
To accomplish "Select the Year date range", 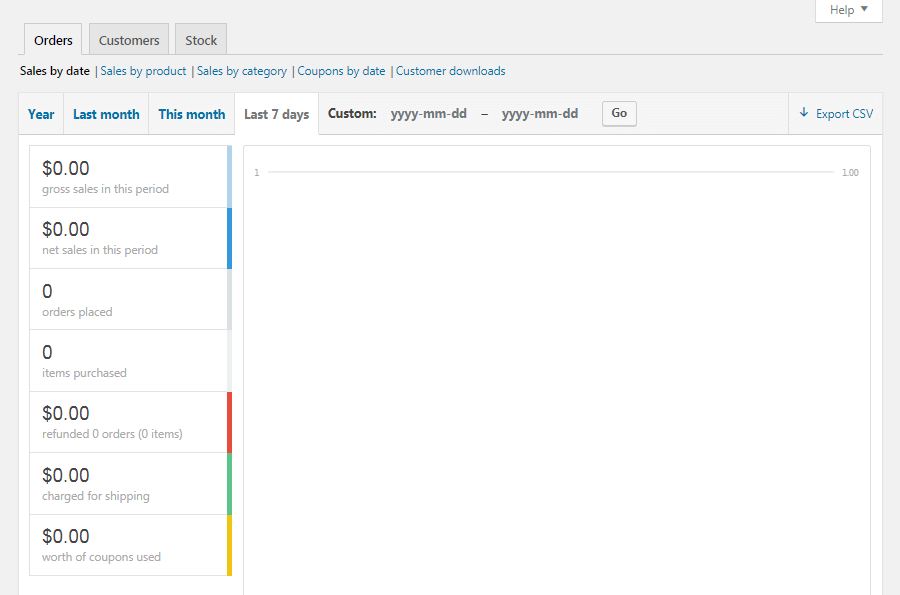I will click(40, 113).
